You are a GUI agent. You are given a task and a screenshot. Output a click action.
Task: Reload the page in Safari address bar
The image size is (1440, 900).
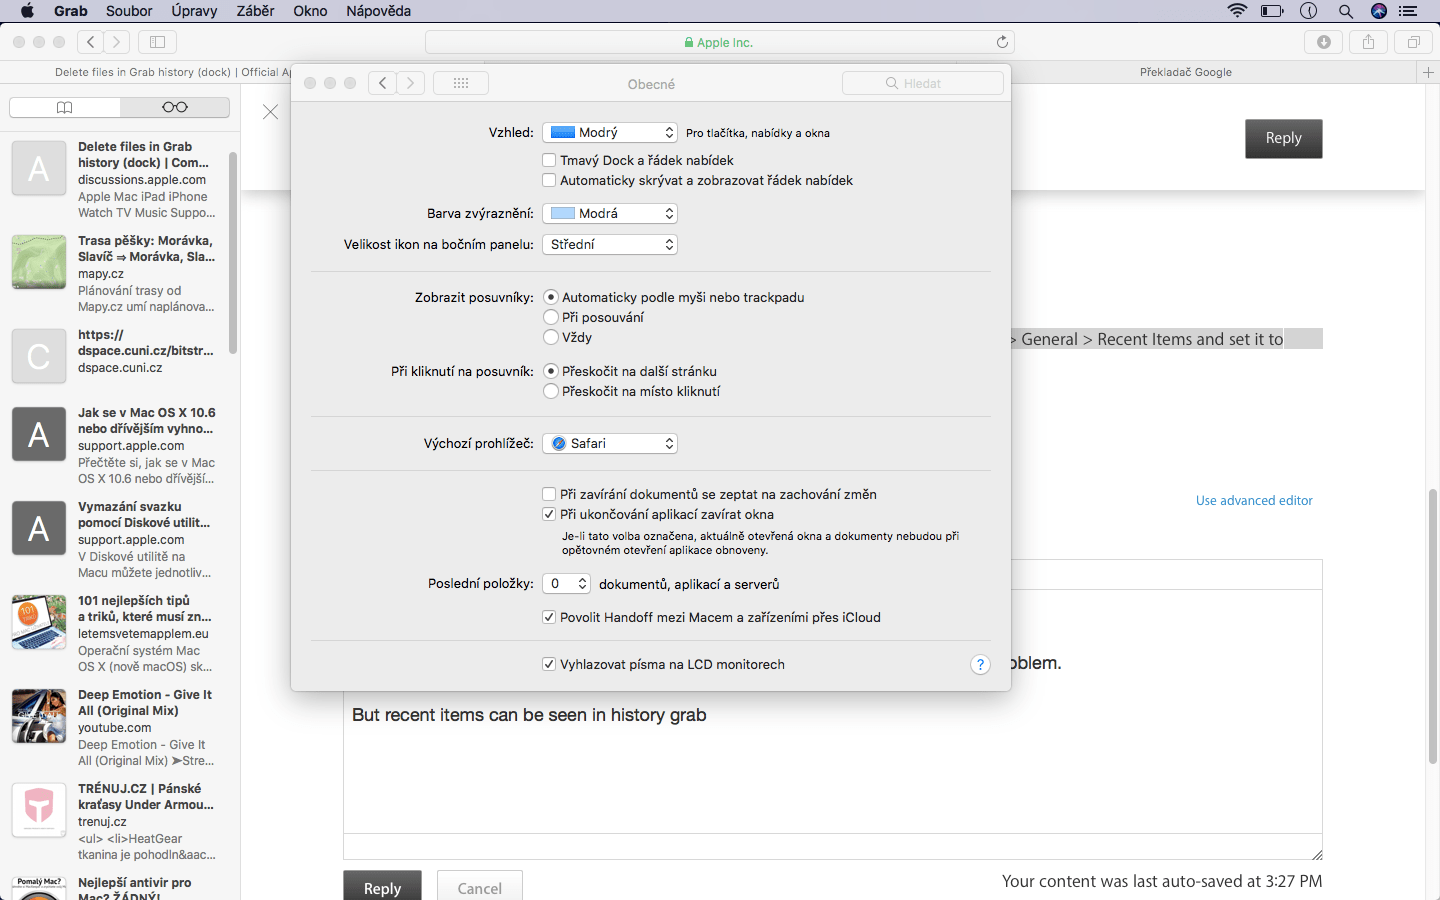pos(1002,42)
